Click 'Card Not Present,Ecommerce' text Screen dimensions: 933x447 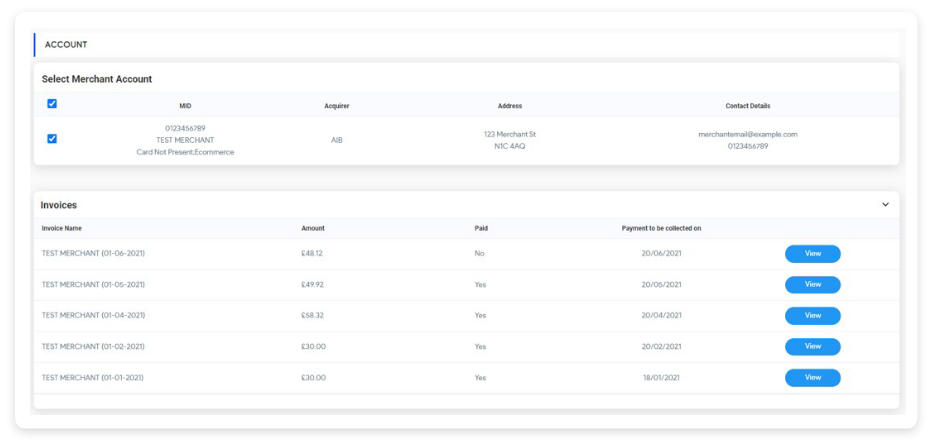click(185, 152)
